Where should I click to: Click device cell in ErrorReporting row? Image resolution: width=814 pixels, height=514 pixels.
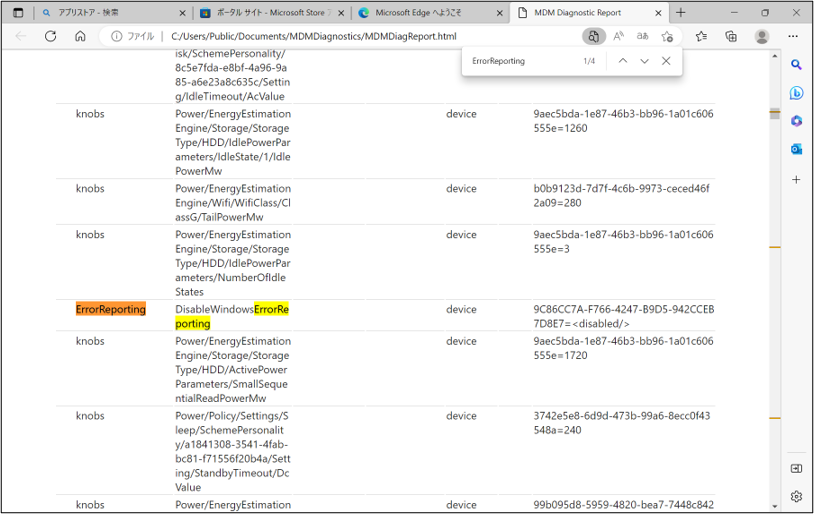click(461, 309)
